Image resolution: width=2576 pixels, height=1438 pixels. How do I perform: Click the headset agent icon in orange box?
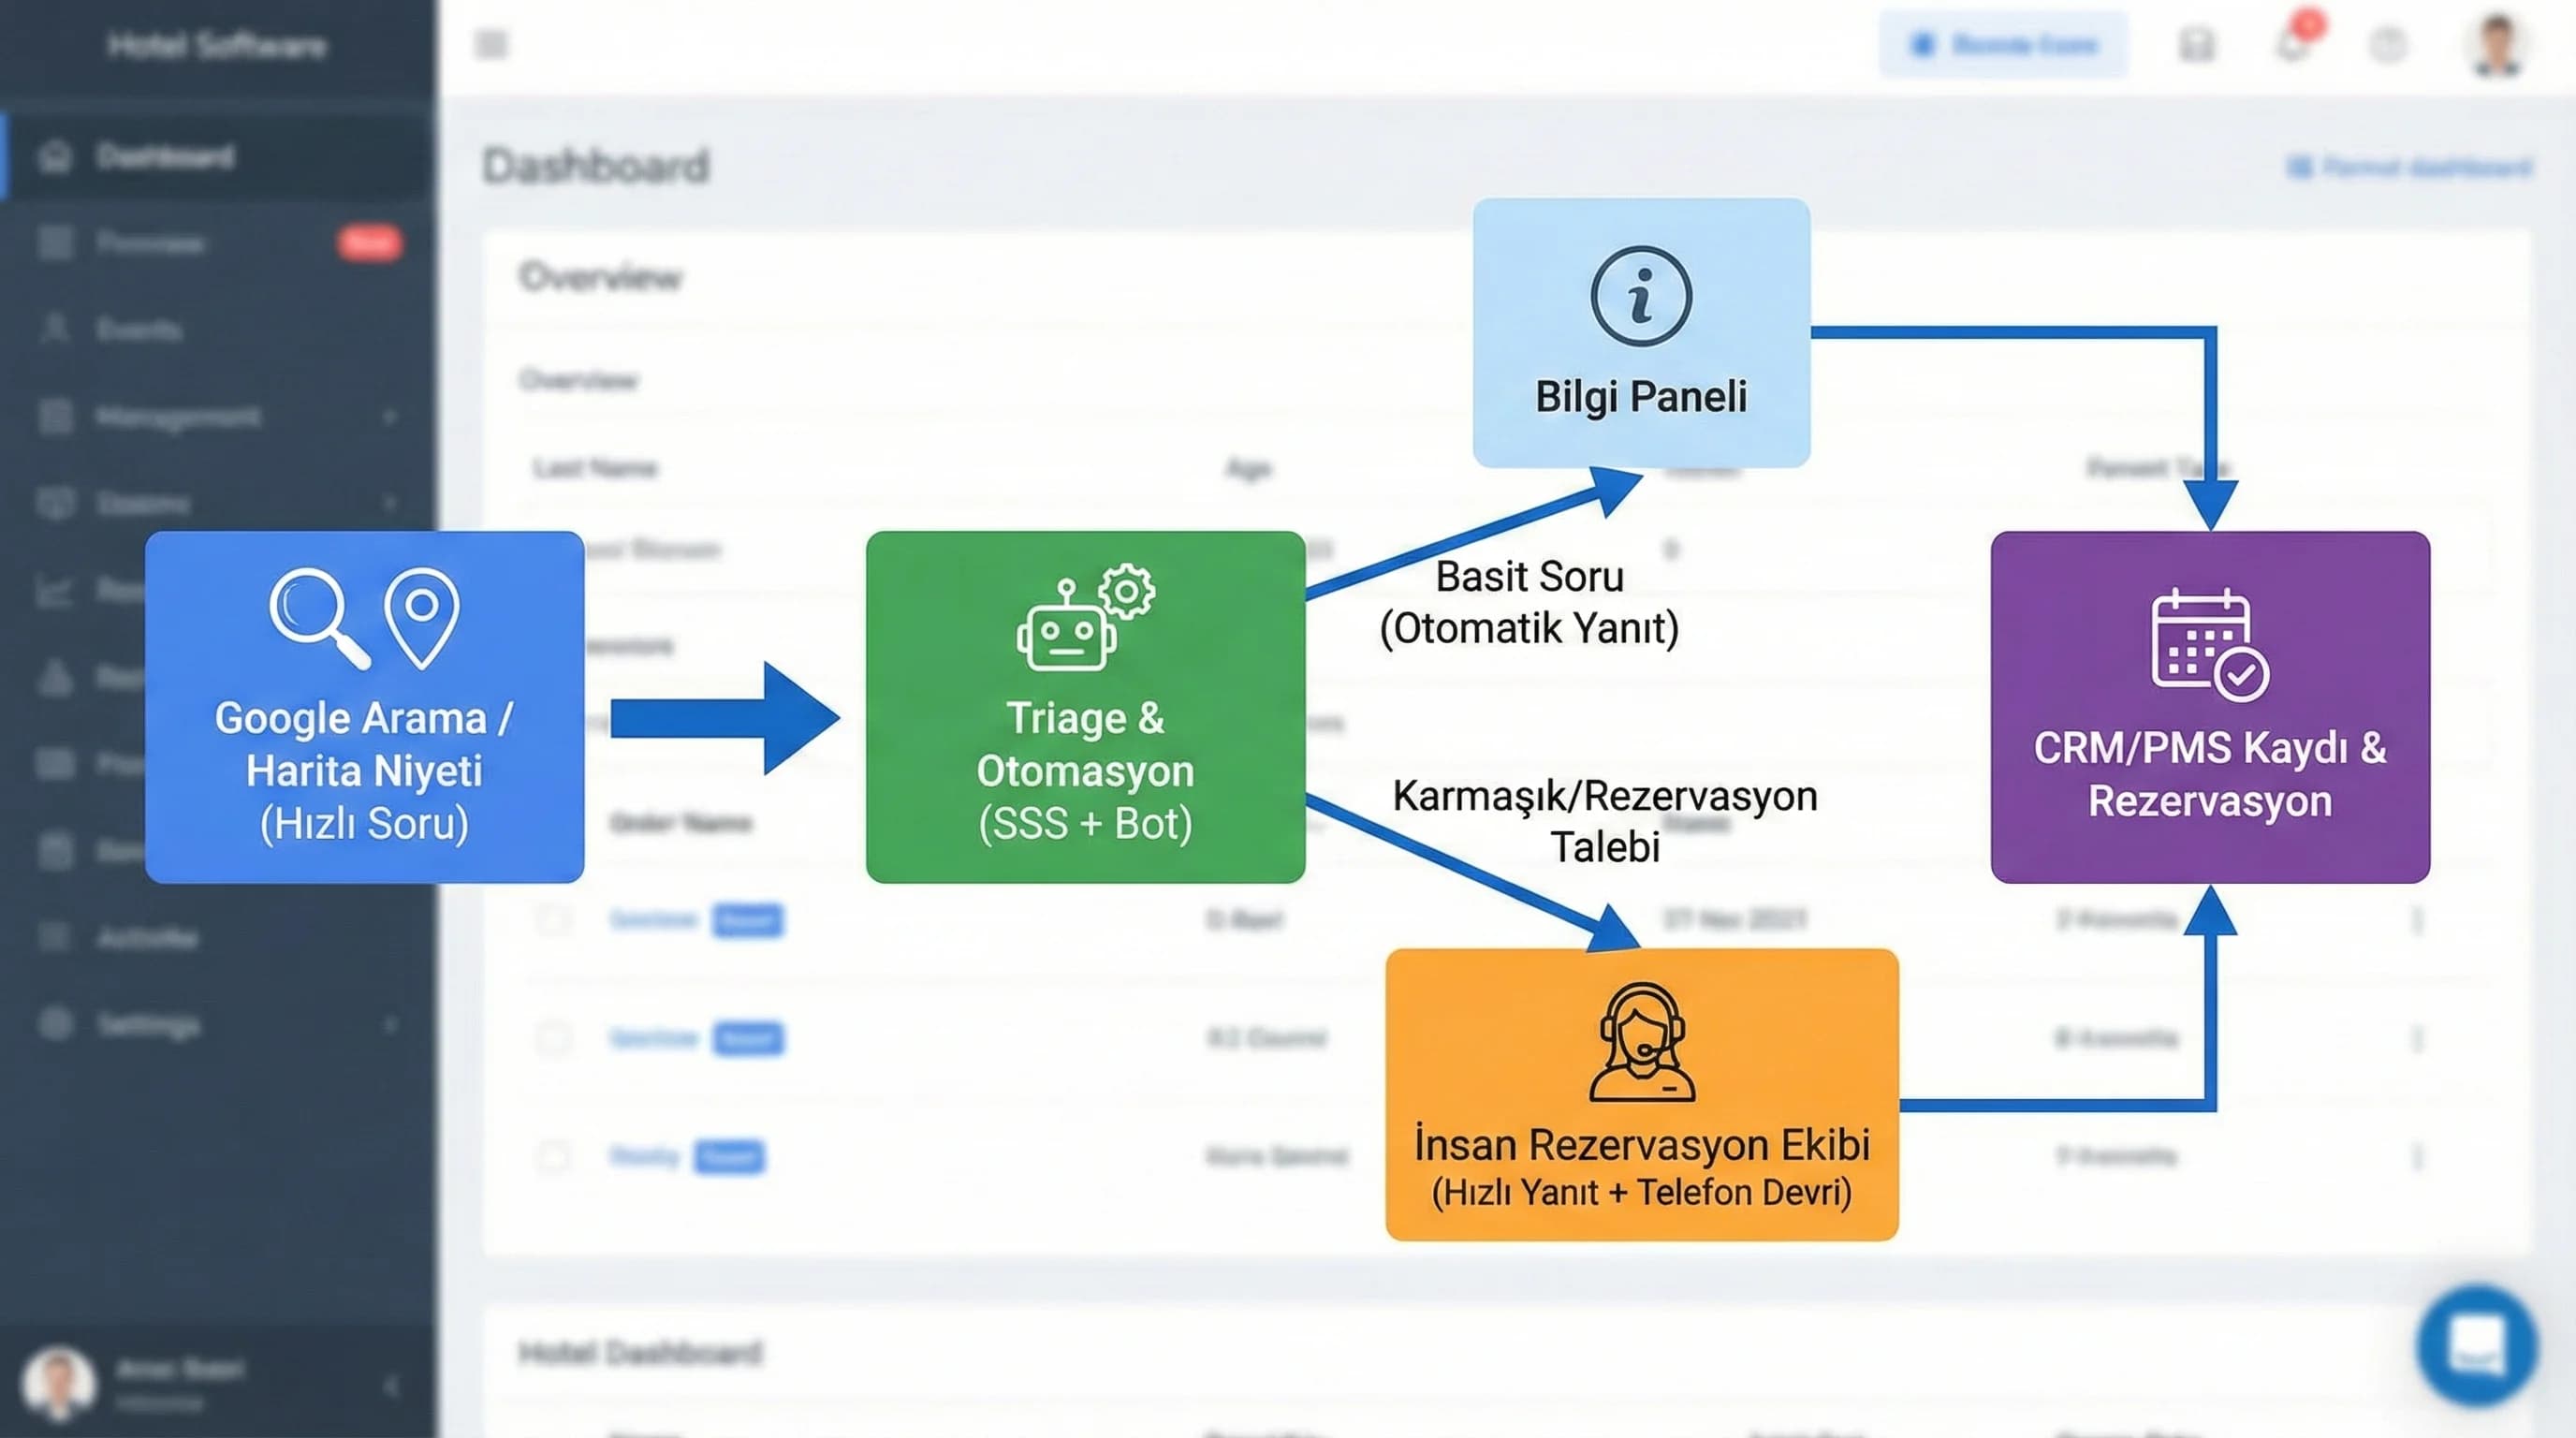(x=1641, y=1041)
